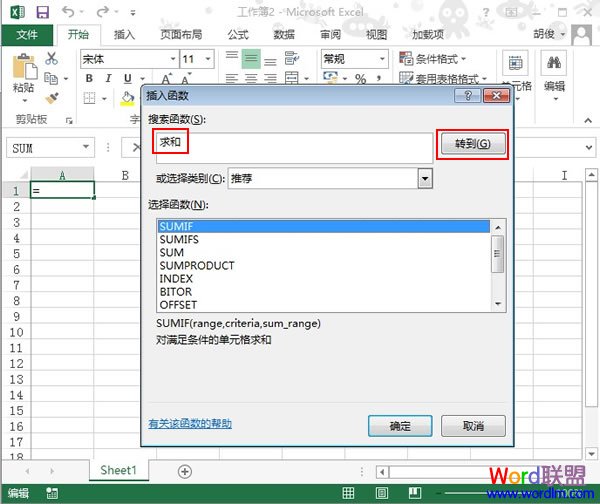Viewport: 600px width, 504px height.
Task: Click the percent style icon
Action: (x=360, y=79)
